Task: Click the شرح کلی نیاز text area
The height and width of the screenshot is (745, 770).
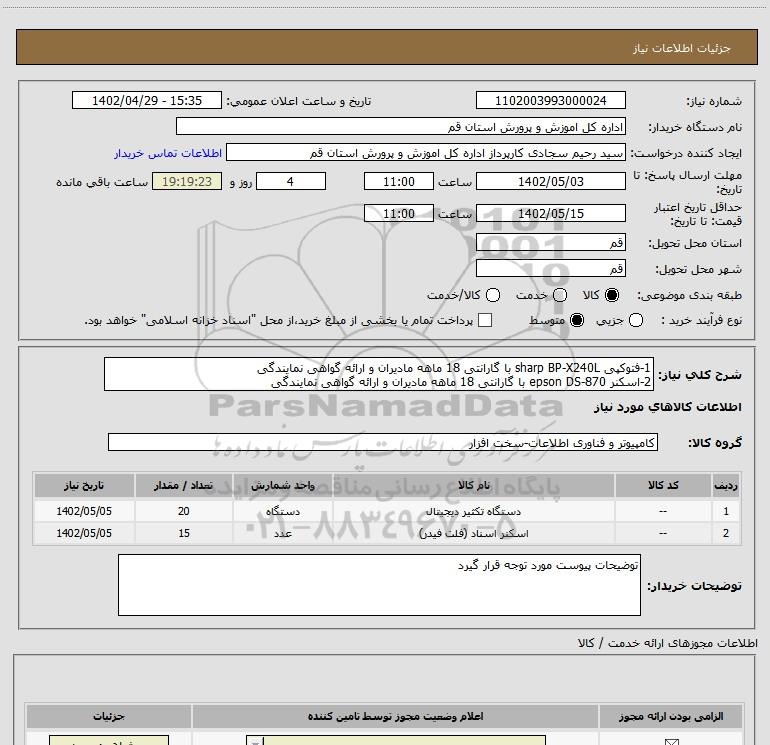Action: [379, 374]
